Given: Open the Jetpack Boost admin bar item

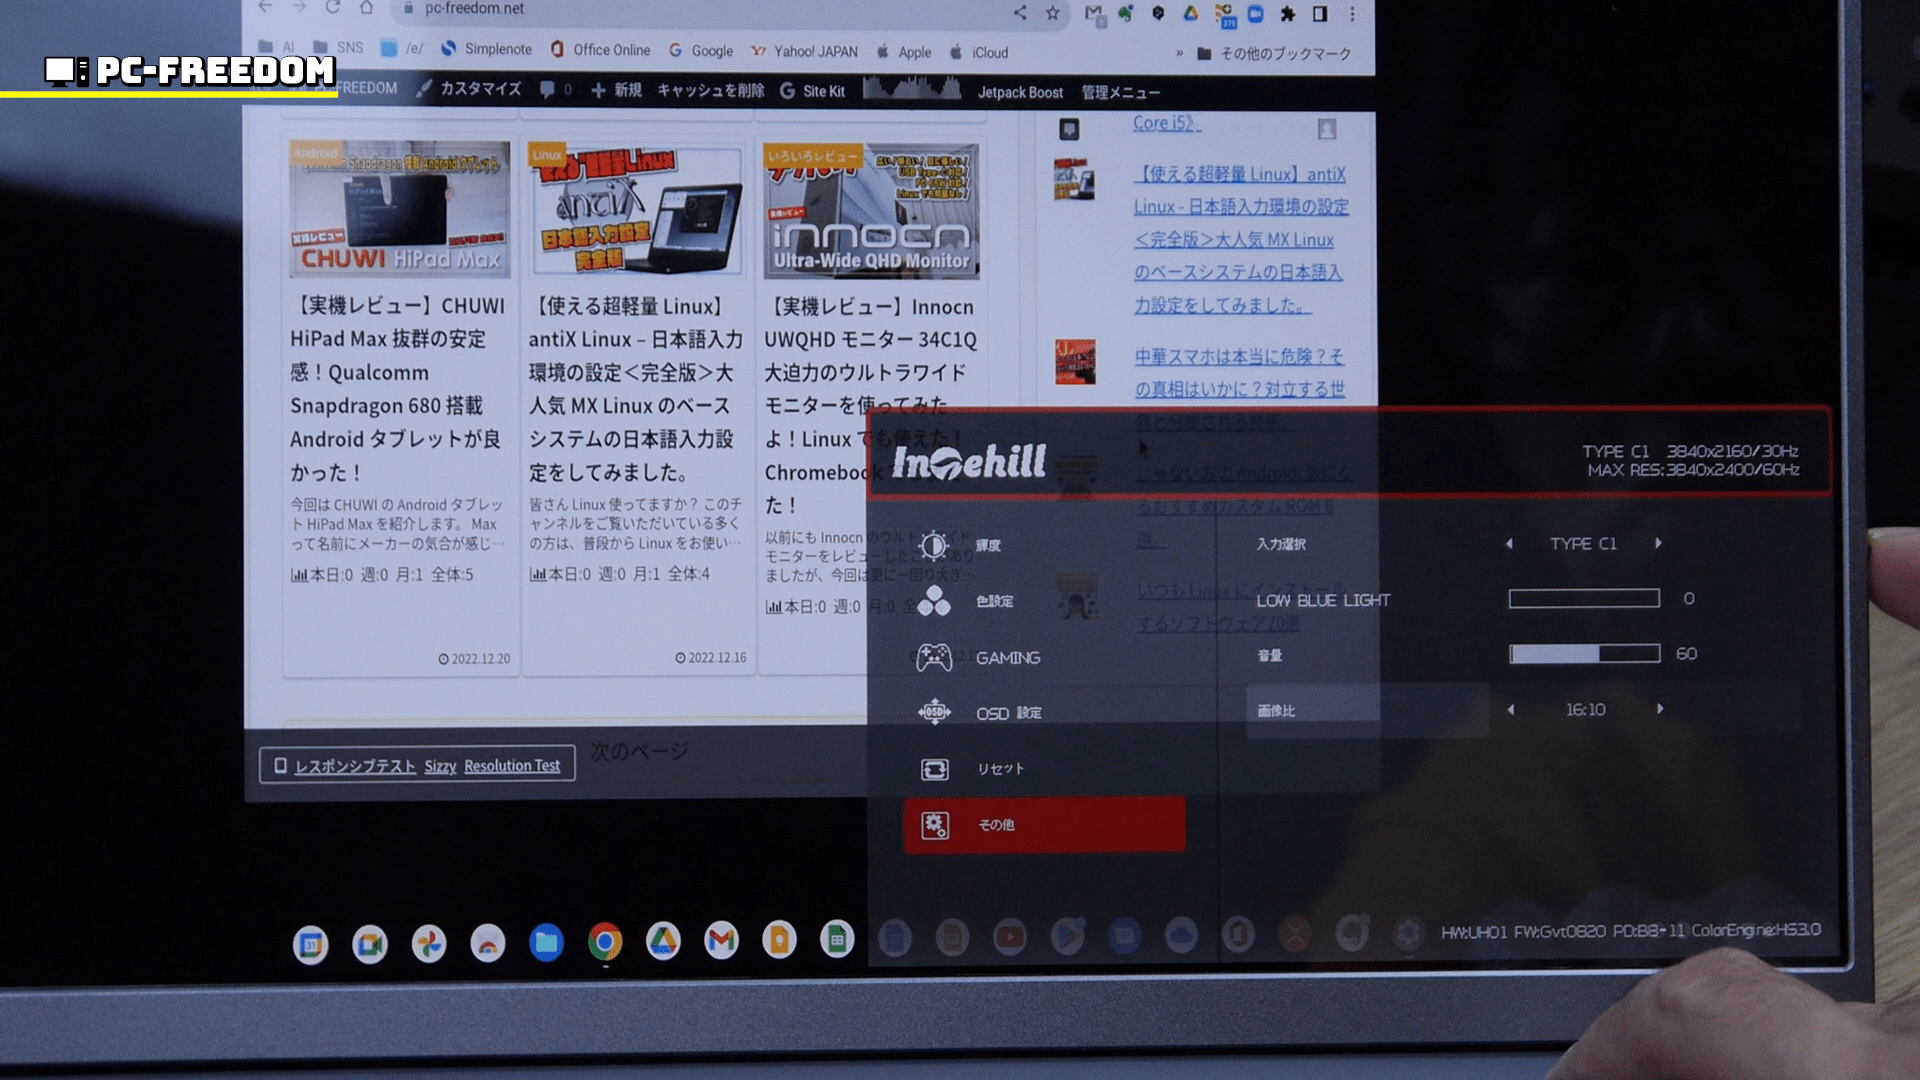Looking at the screenshot, I should [x=1020, y=92].
